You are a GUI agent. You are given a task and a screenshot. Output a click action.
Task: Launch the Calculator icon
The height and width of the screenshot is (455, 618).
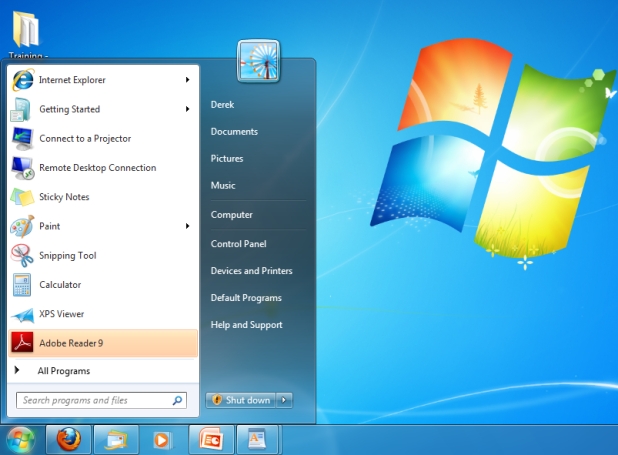(22, 285)
